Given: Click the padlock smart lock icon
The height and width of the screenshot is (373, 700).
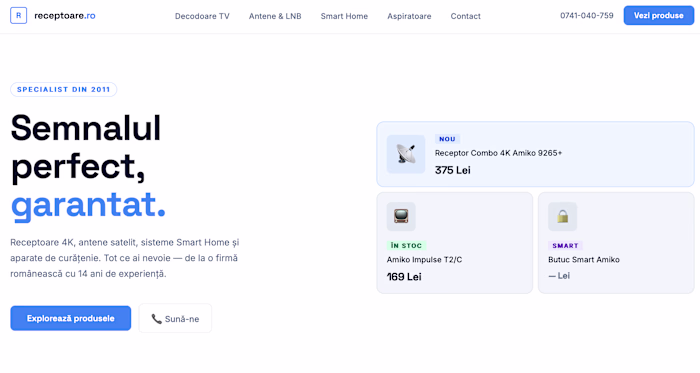Looking at the screenshot, I should [x=562, y=216].
